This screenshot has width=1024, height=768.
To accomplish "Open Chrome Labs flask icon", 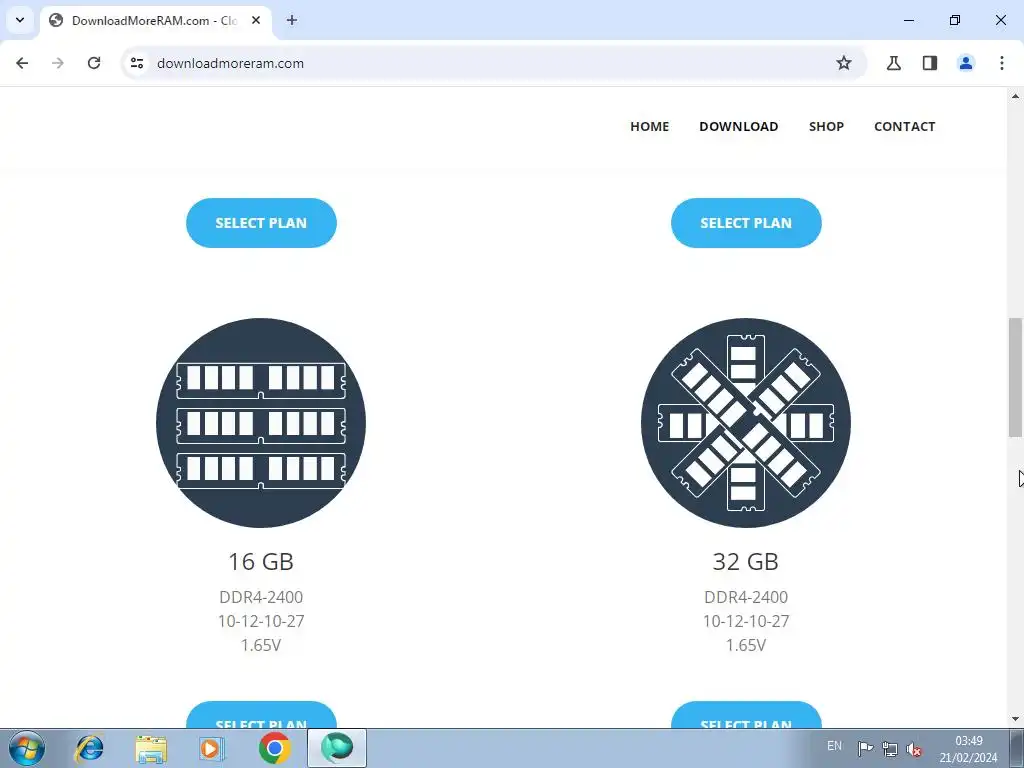I will [893, 63].
